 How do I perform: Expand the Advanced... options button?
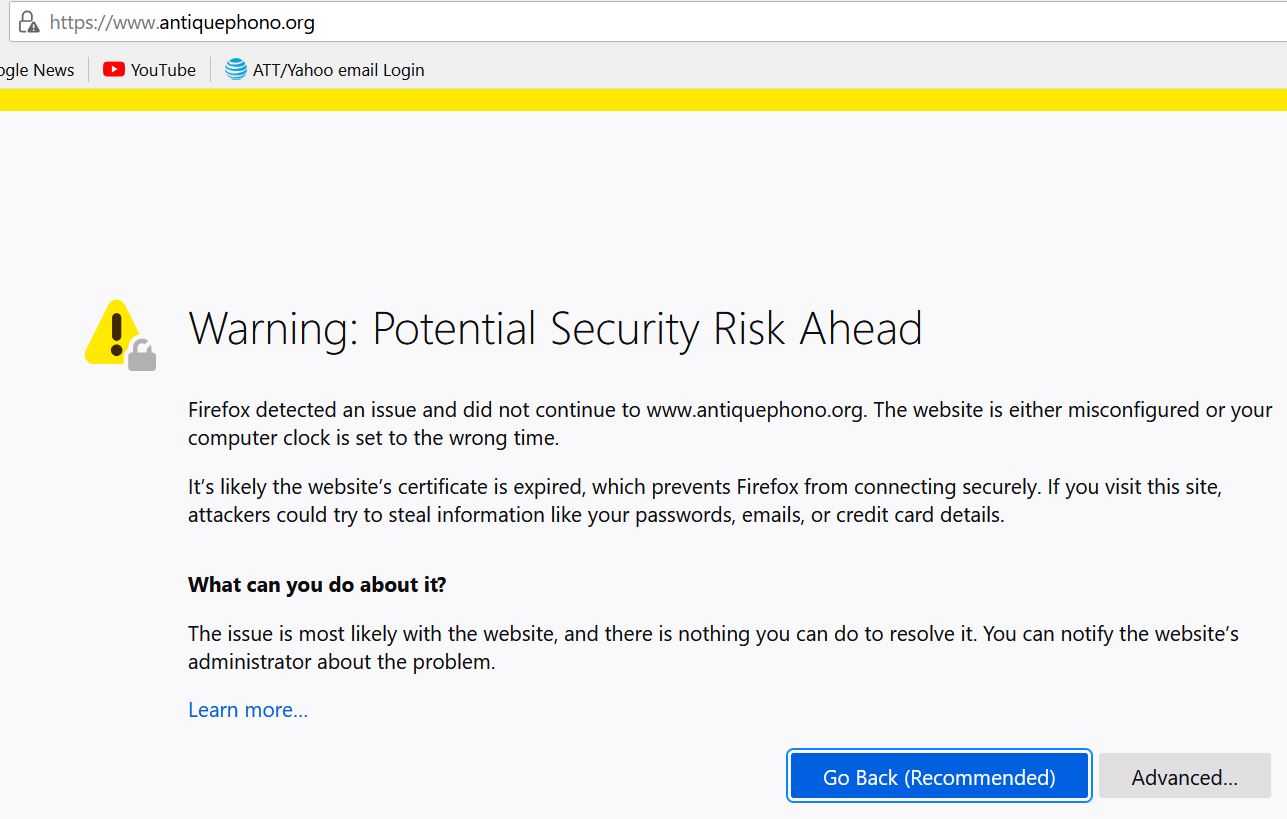tap(1184, 777)
